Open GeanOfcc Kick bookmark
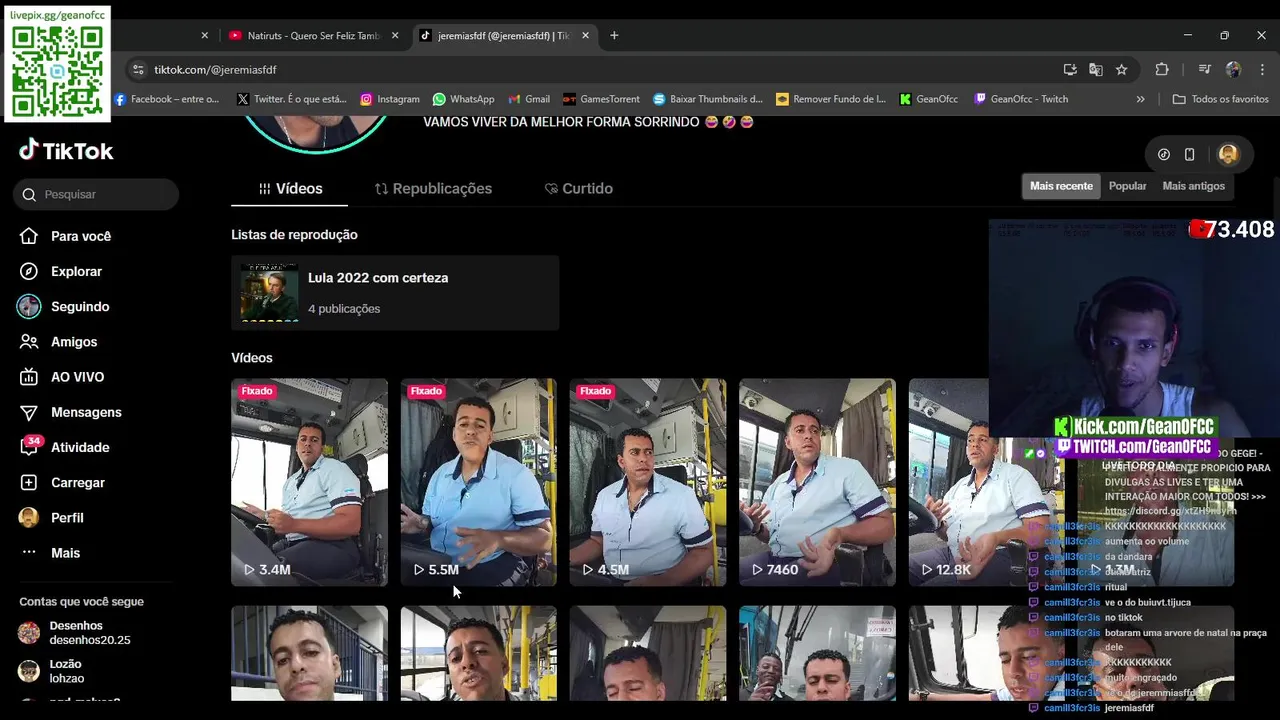This screenshot has height=720, width=1280. (x=928, y=99)
